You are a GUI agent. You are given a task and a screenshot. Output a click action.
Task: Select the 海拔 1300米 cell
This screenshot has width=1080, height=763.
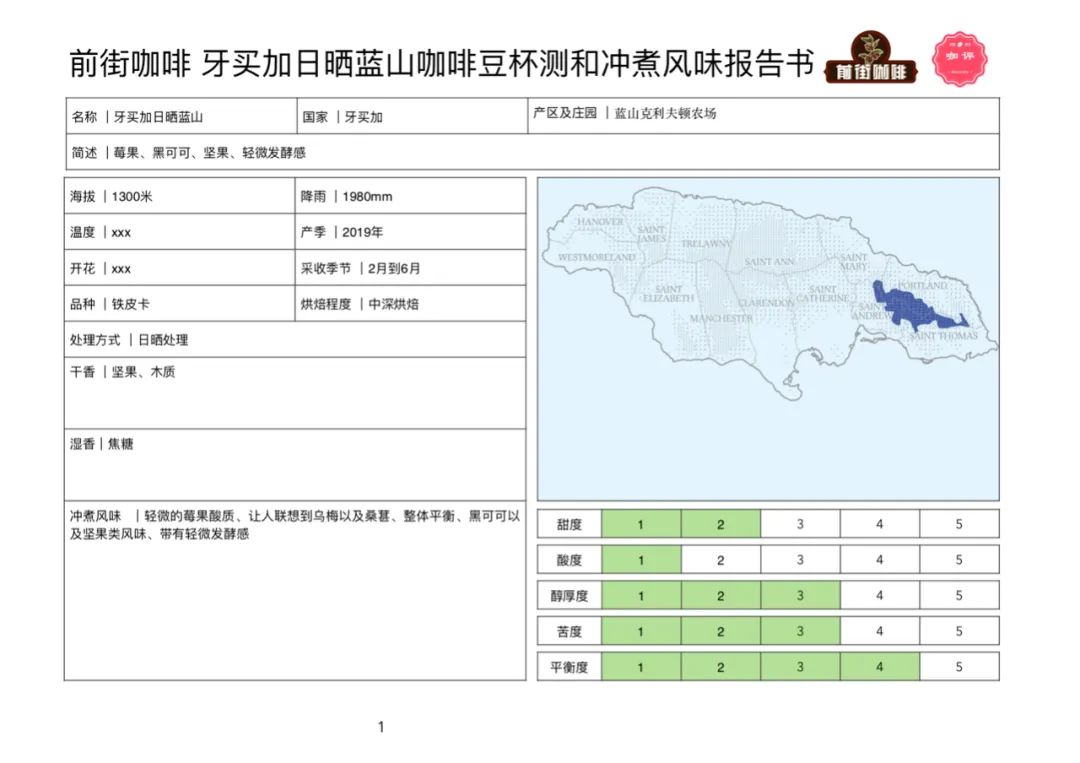pos(180,196)
